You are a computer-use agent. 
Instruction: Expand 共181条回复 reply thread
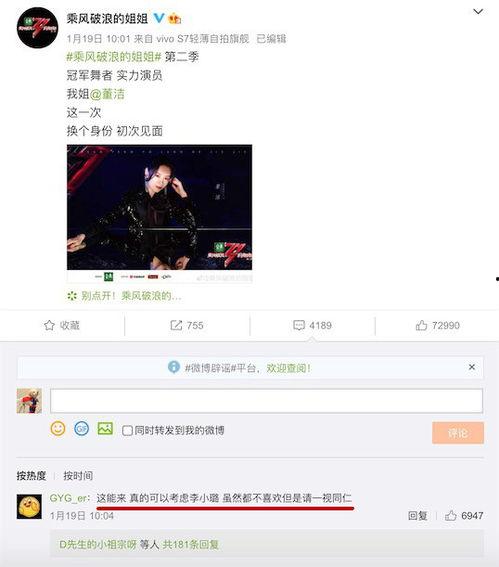pos(190,545)
